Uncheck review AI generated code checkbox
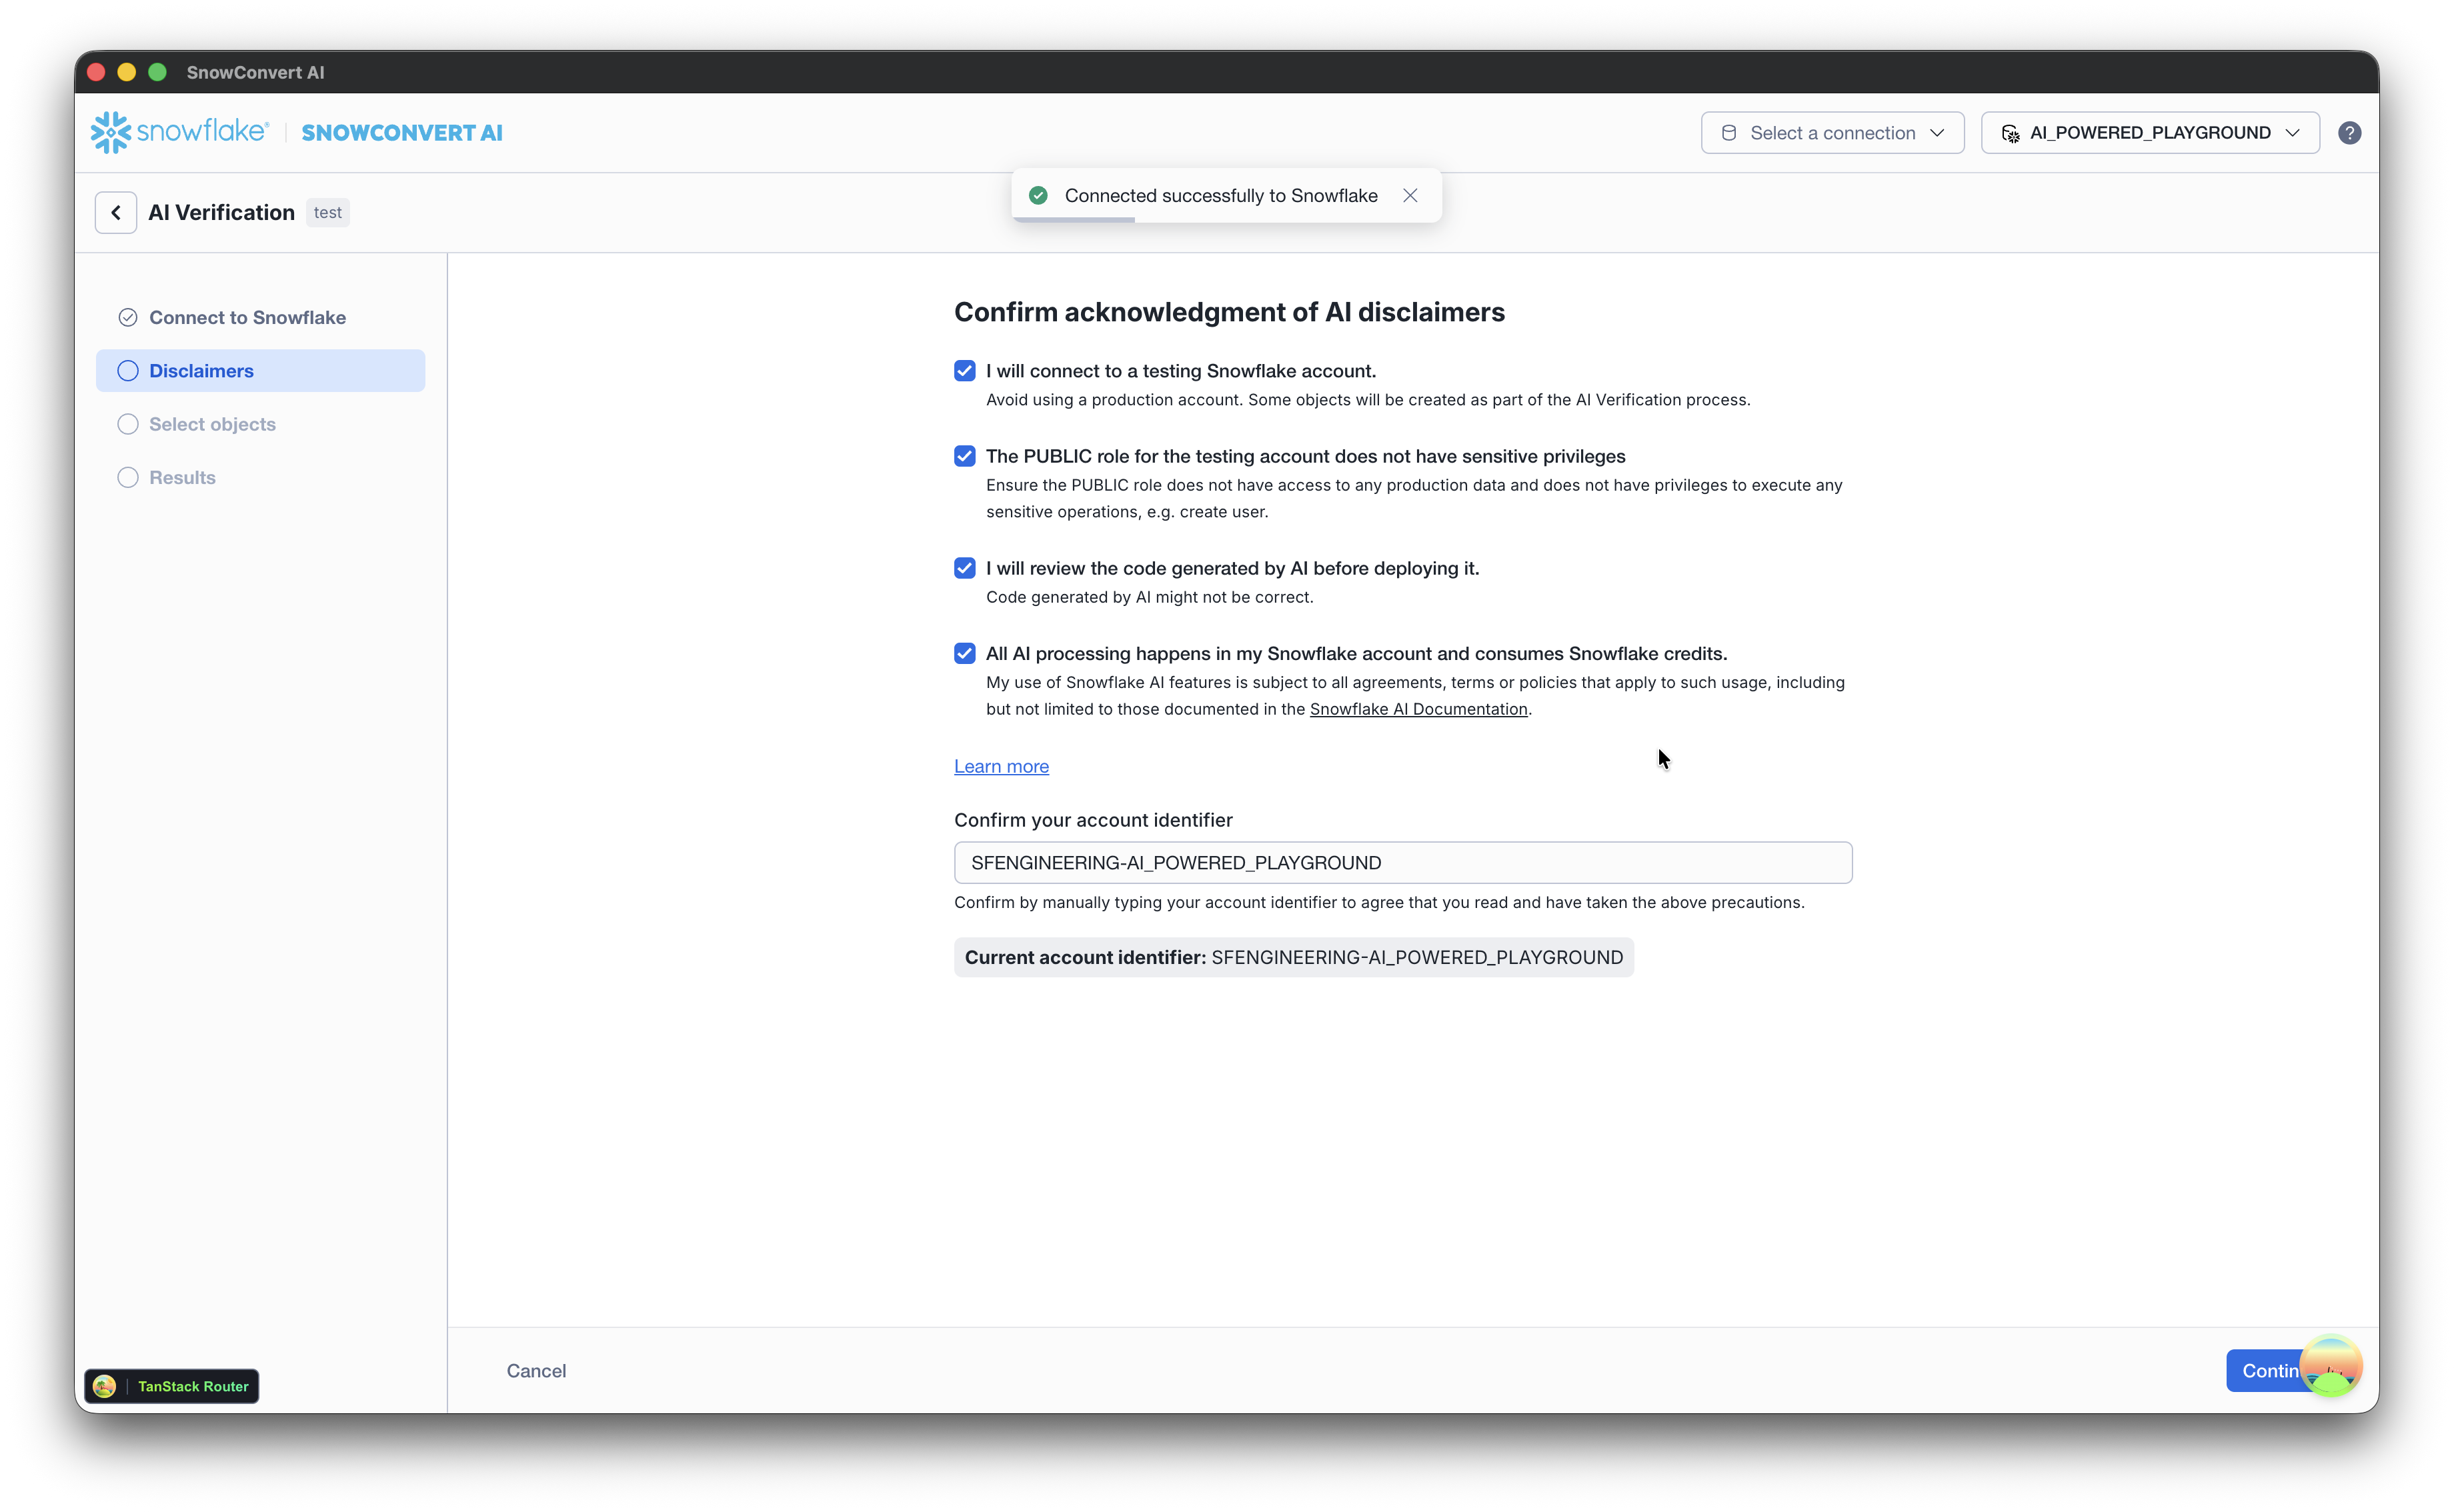Image resolution: width=2454 pixels, height=1512 pixels. pyautogui.click(x=964, y=568)
